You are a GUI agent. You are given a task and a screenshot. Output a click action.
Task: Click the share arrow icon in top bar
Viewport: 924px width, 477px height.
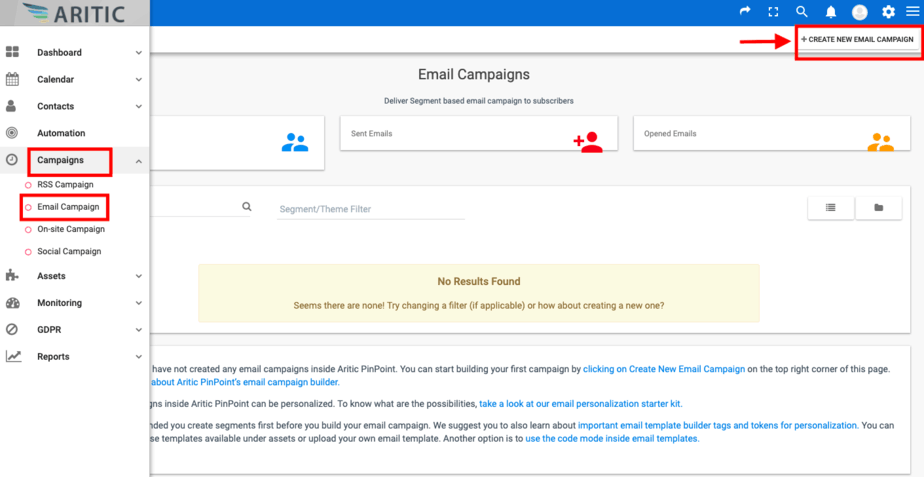[745, 11]
